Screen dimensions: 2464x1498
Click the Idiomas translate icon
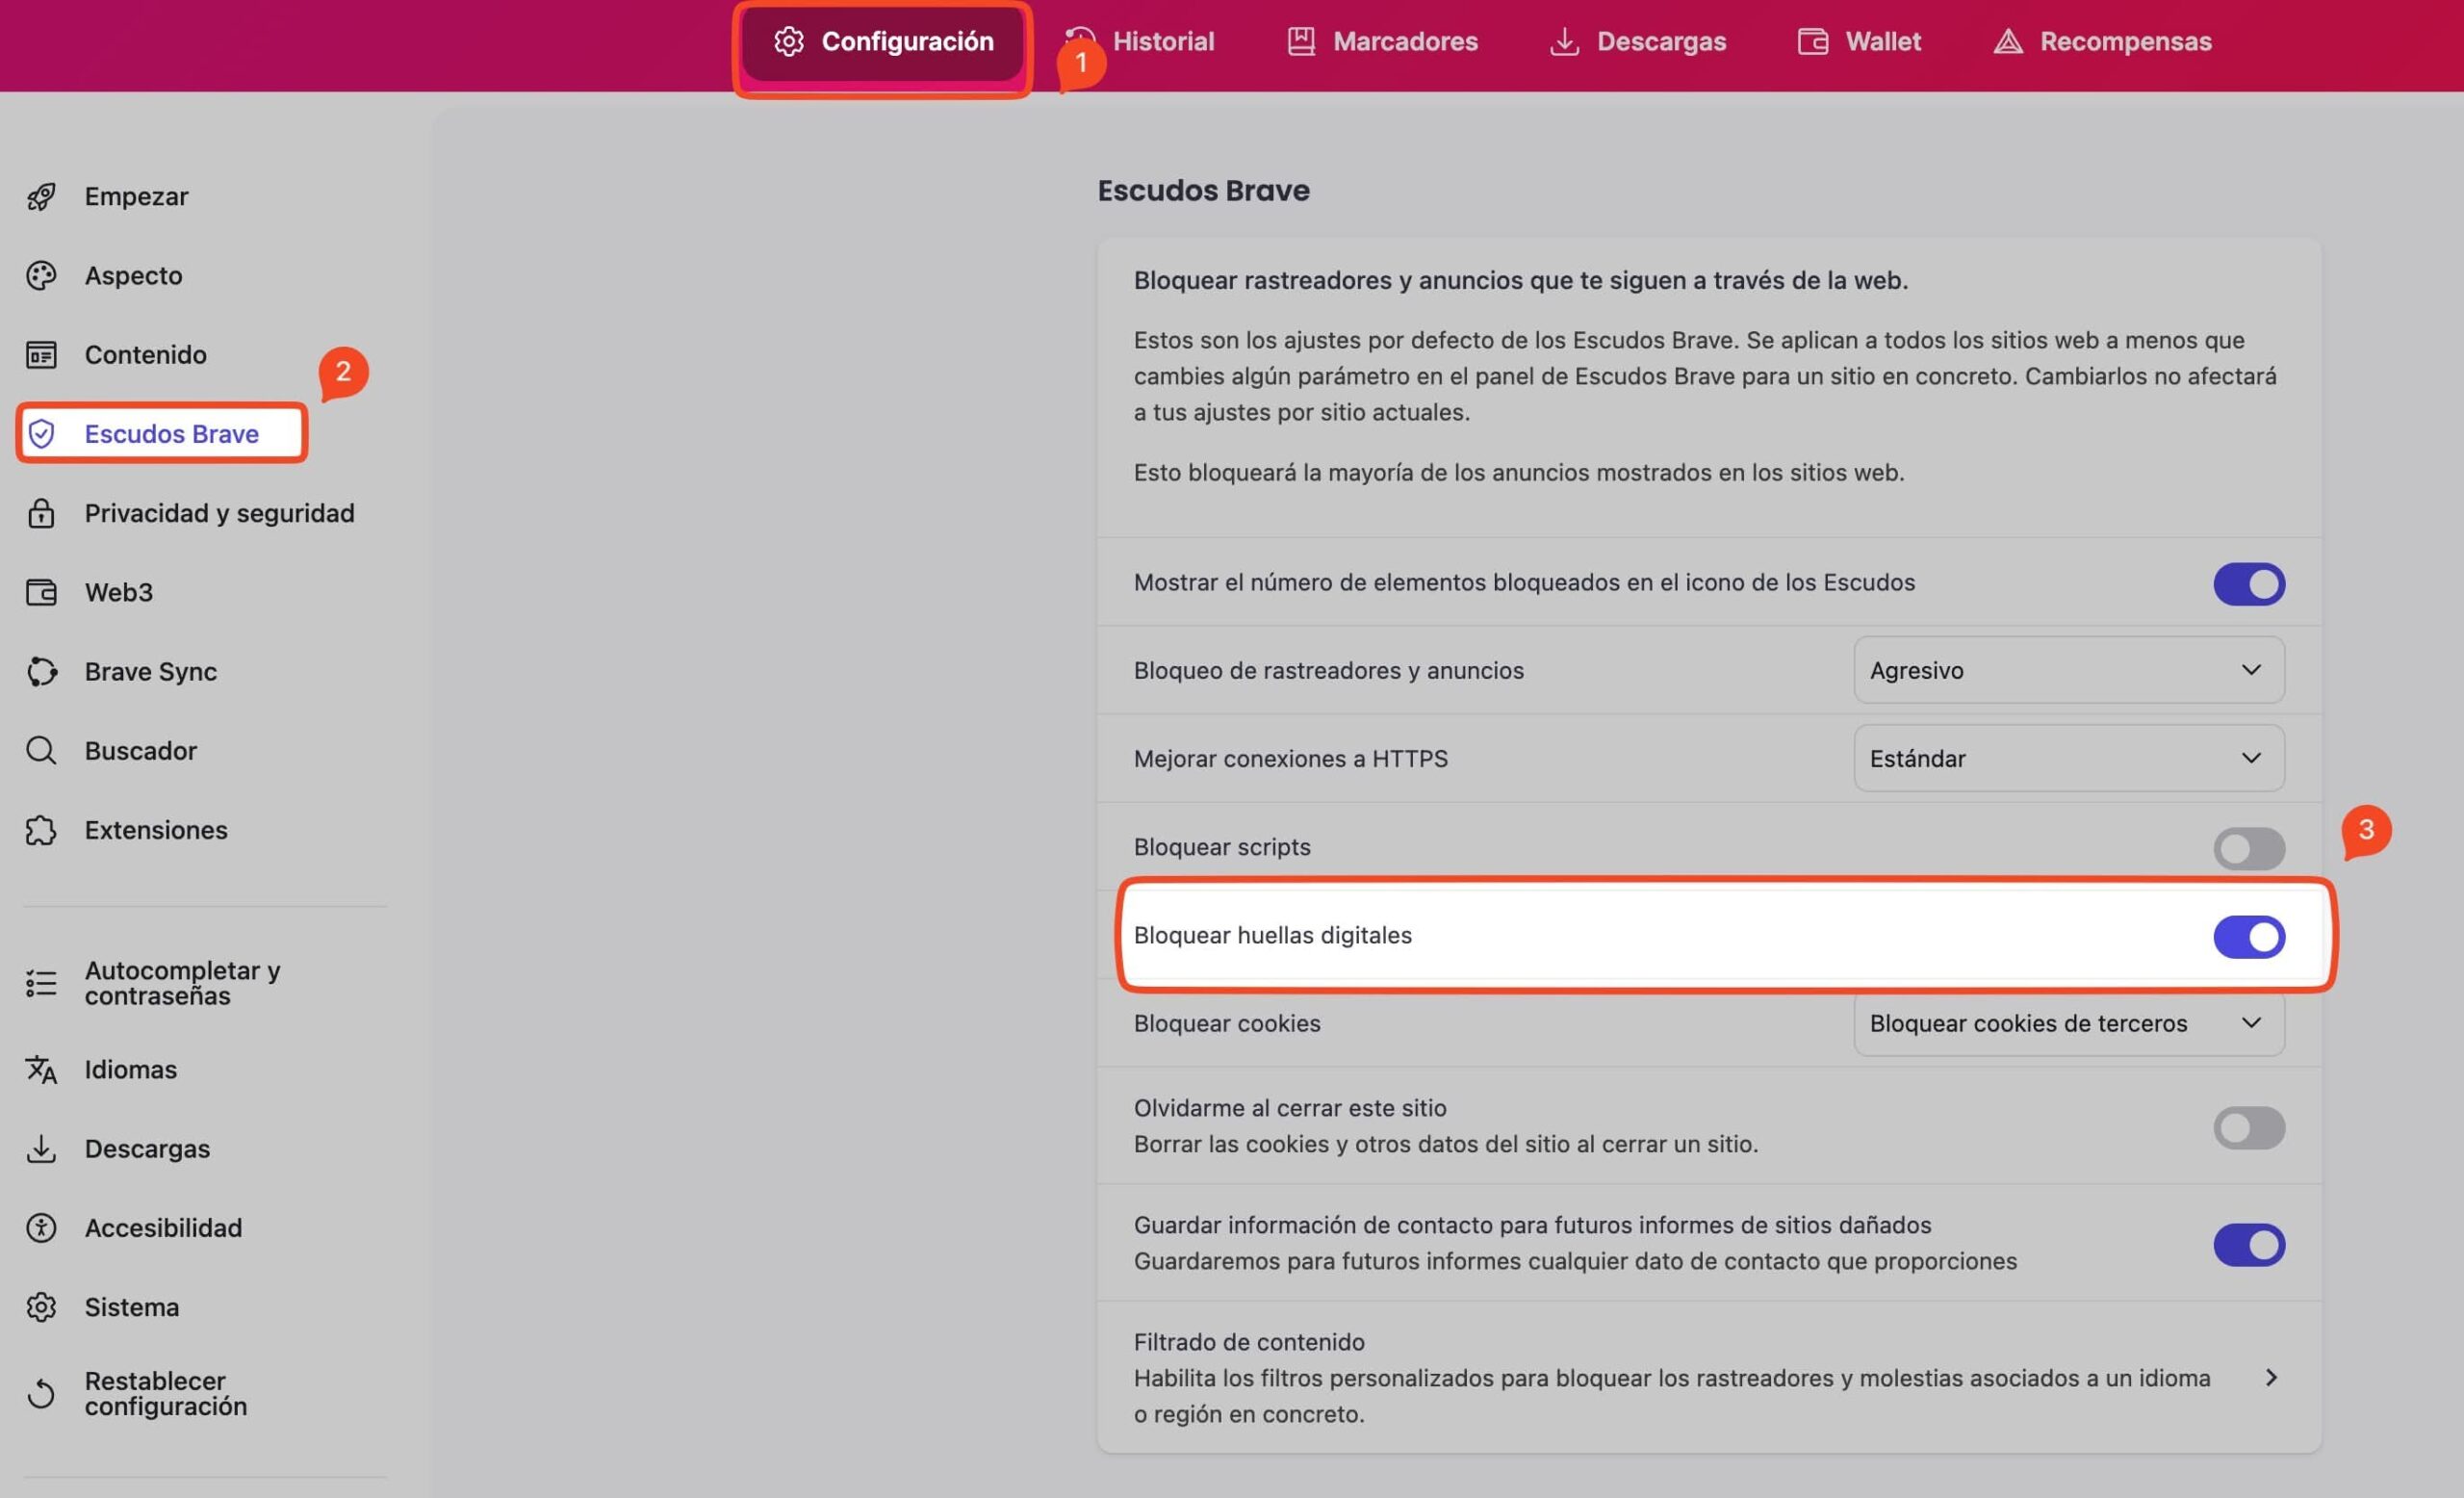coord(41,1069)
